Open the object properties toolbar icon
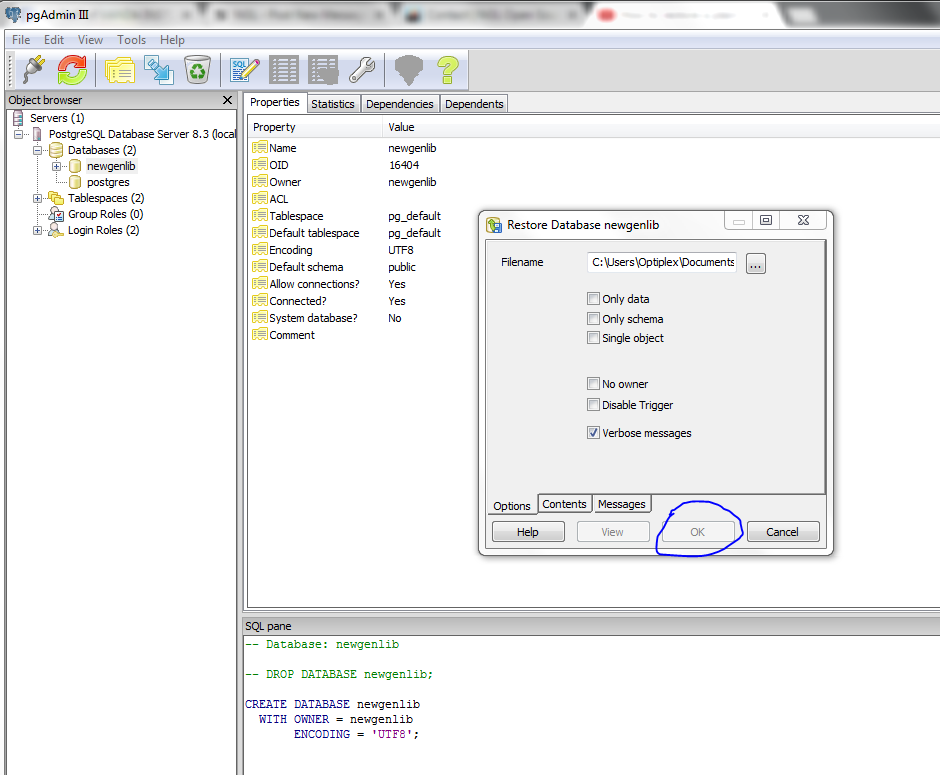Viewport: 940px width, 775px height. (120, 69)
